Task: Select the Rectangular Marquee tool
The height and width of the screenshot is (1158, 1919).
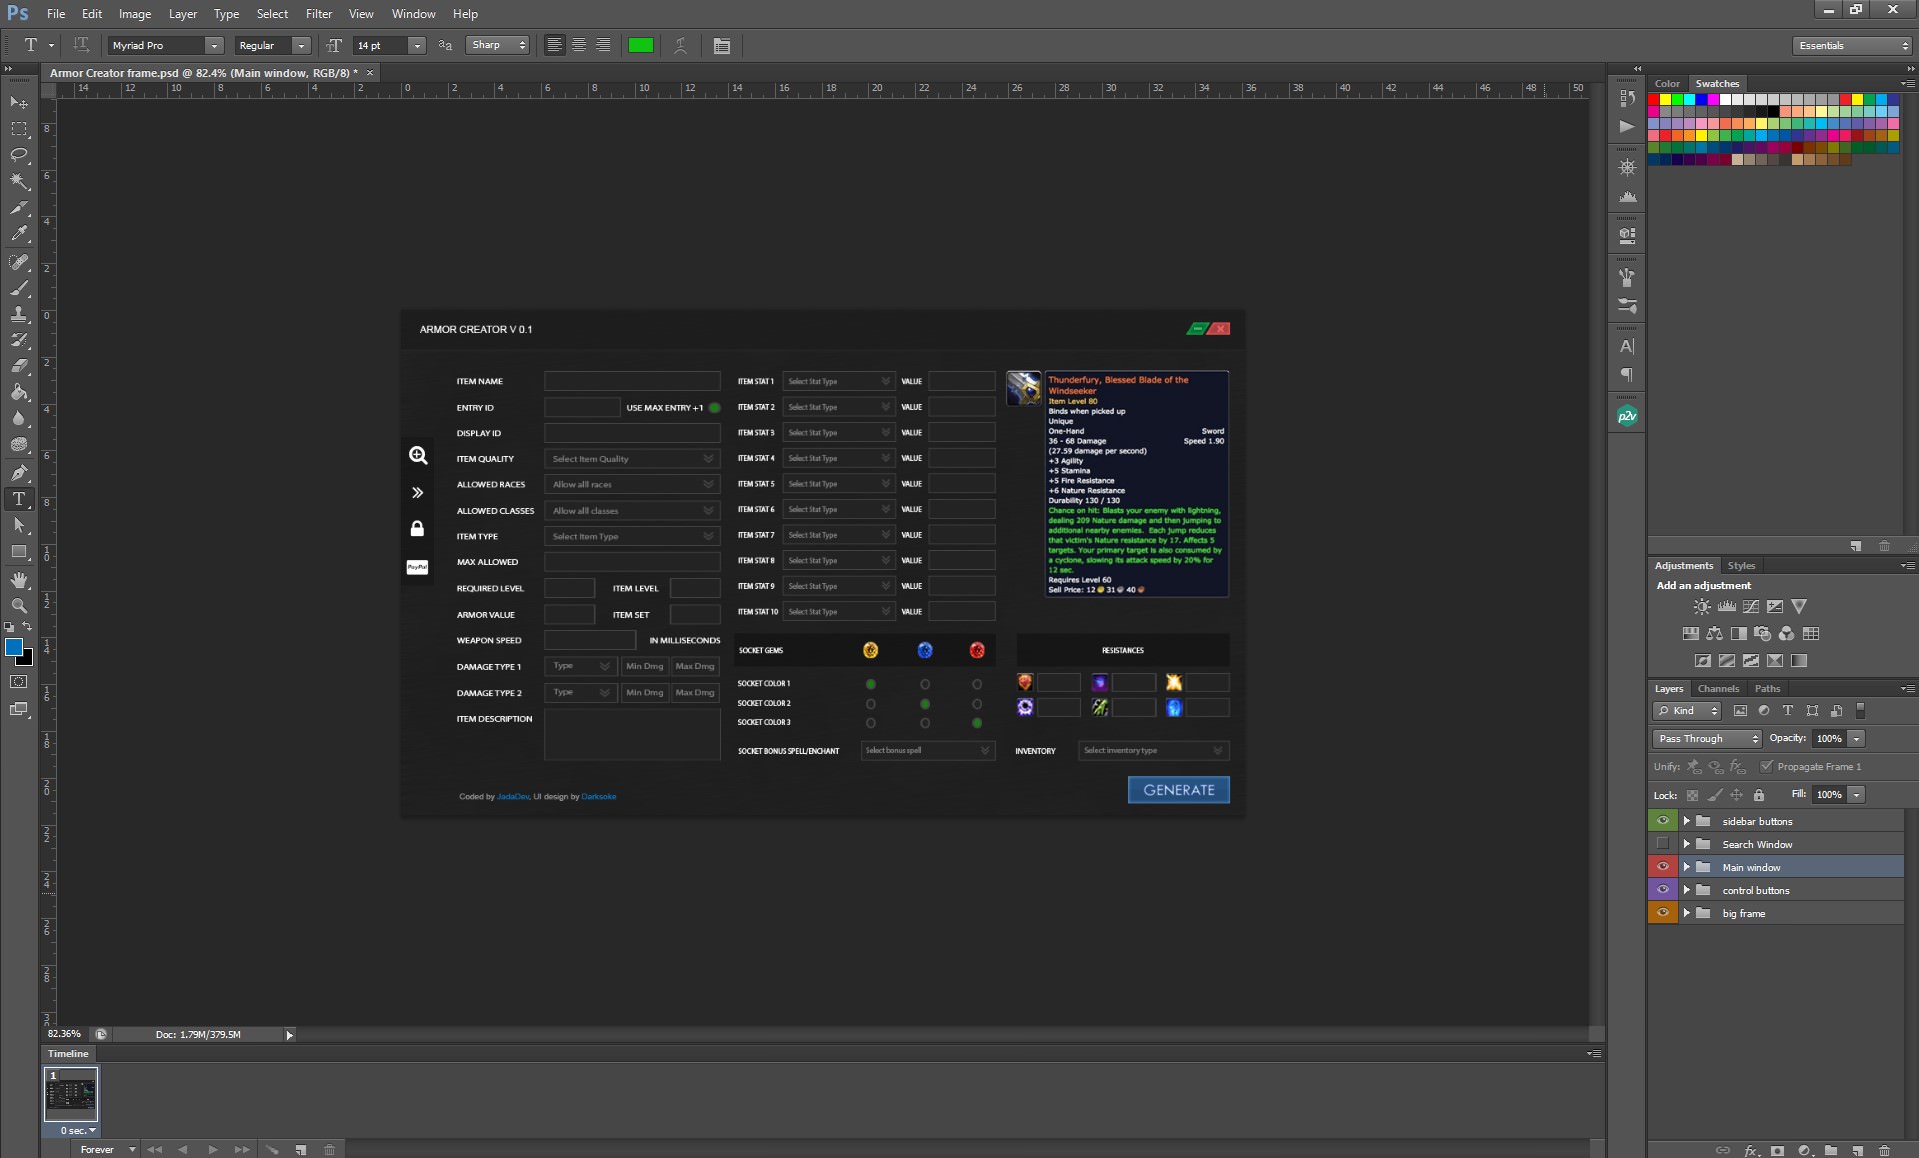Action: coord(19,129)
